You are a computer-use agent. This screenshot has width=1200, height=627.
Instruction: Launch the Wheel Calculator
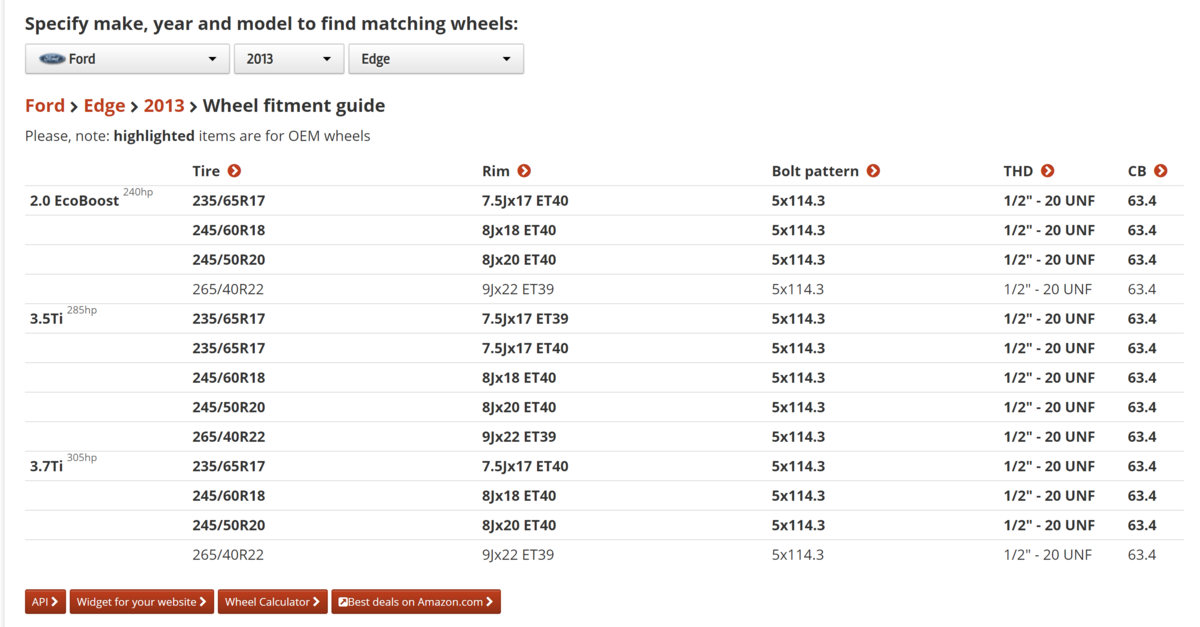(272, 602)
